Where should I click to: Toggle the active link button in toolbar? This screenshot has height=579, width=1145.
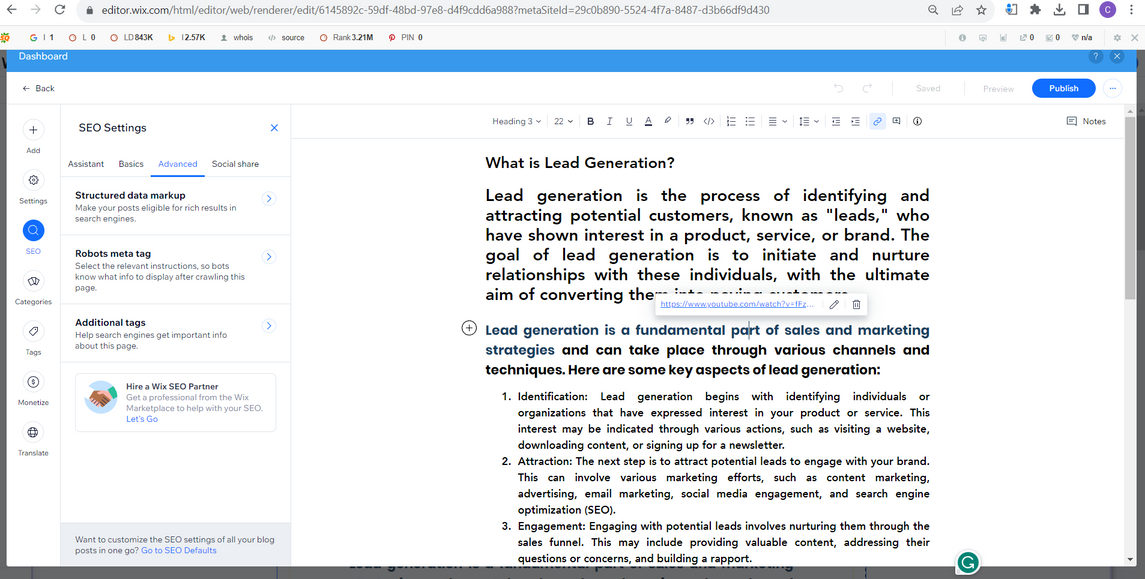point(878,121)
